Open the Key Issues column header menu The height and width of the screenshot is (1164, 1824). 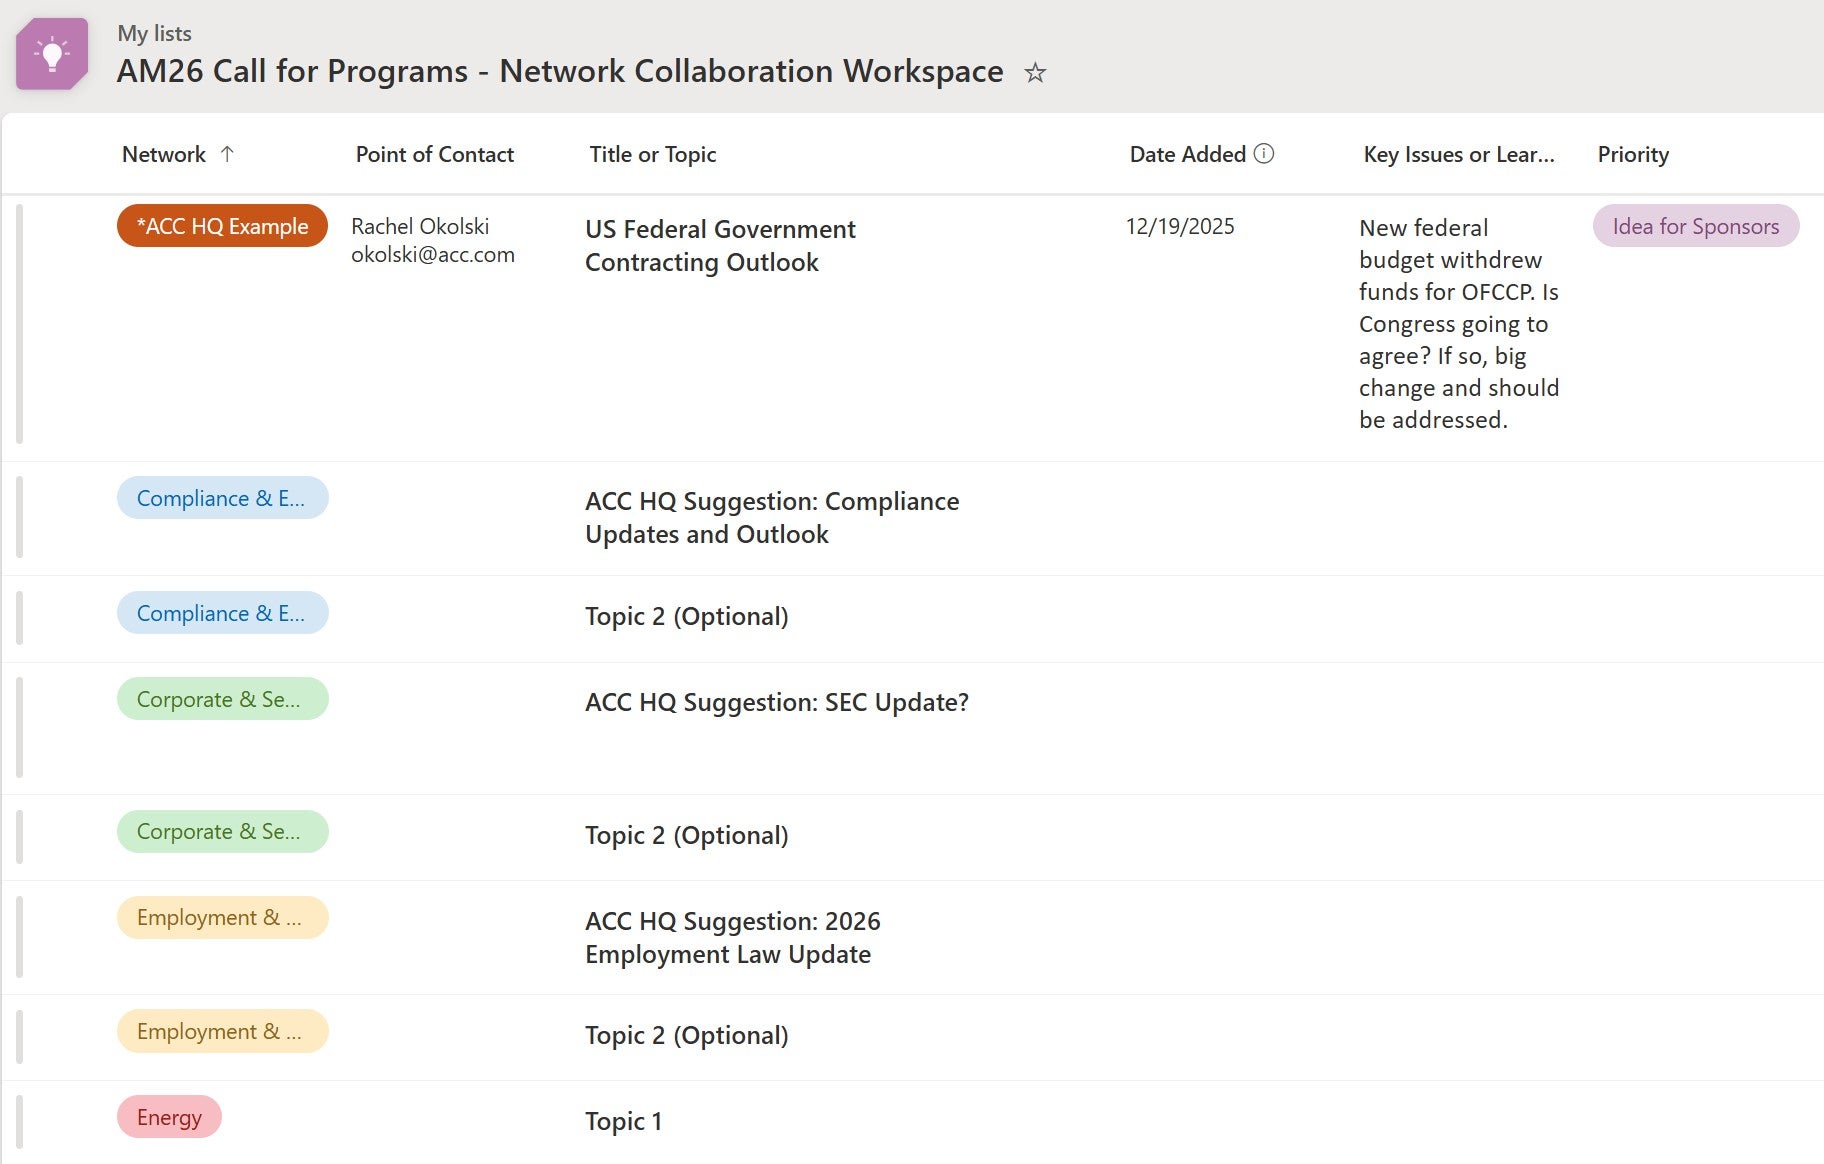1458,154
